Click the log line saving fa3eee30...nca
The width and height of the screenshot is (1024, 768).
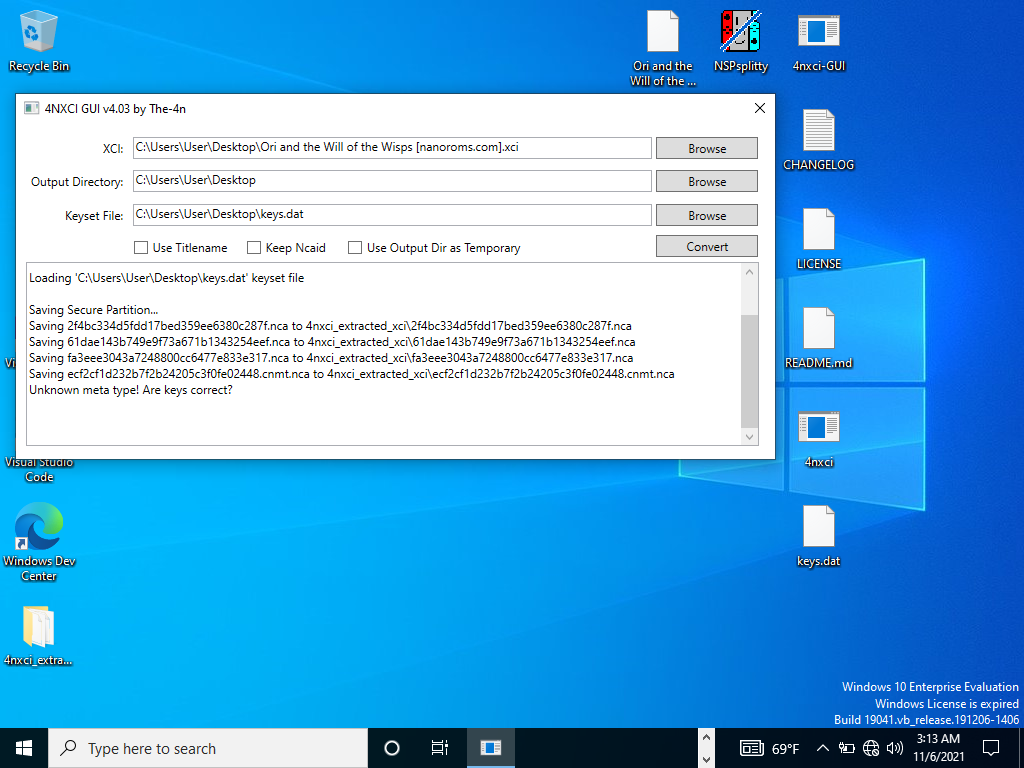tap(330, 358)
